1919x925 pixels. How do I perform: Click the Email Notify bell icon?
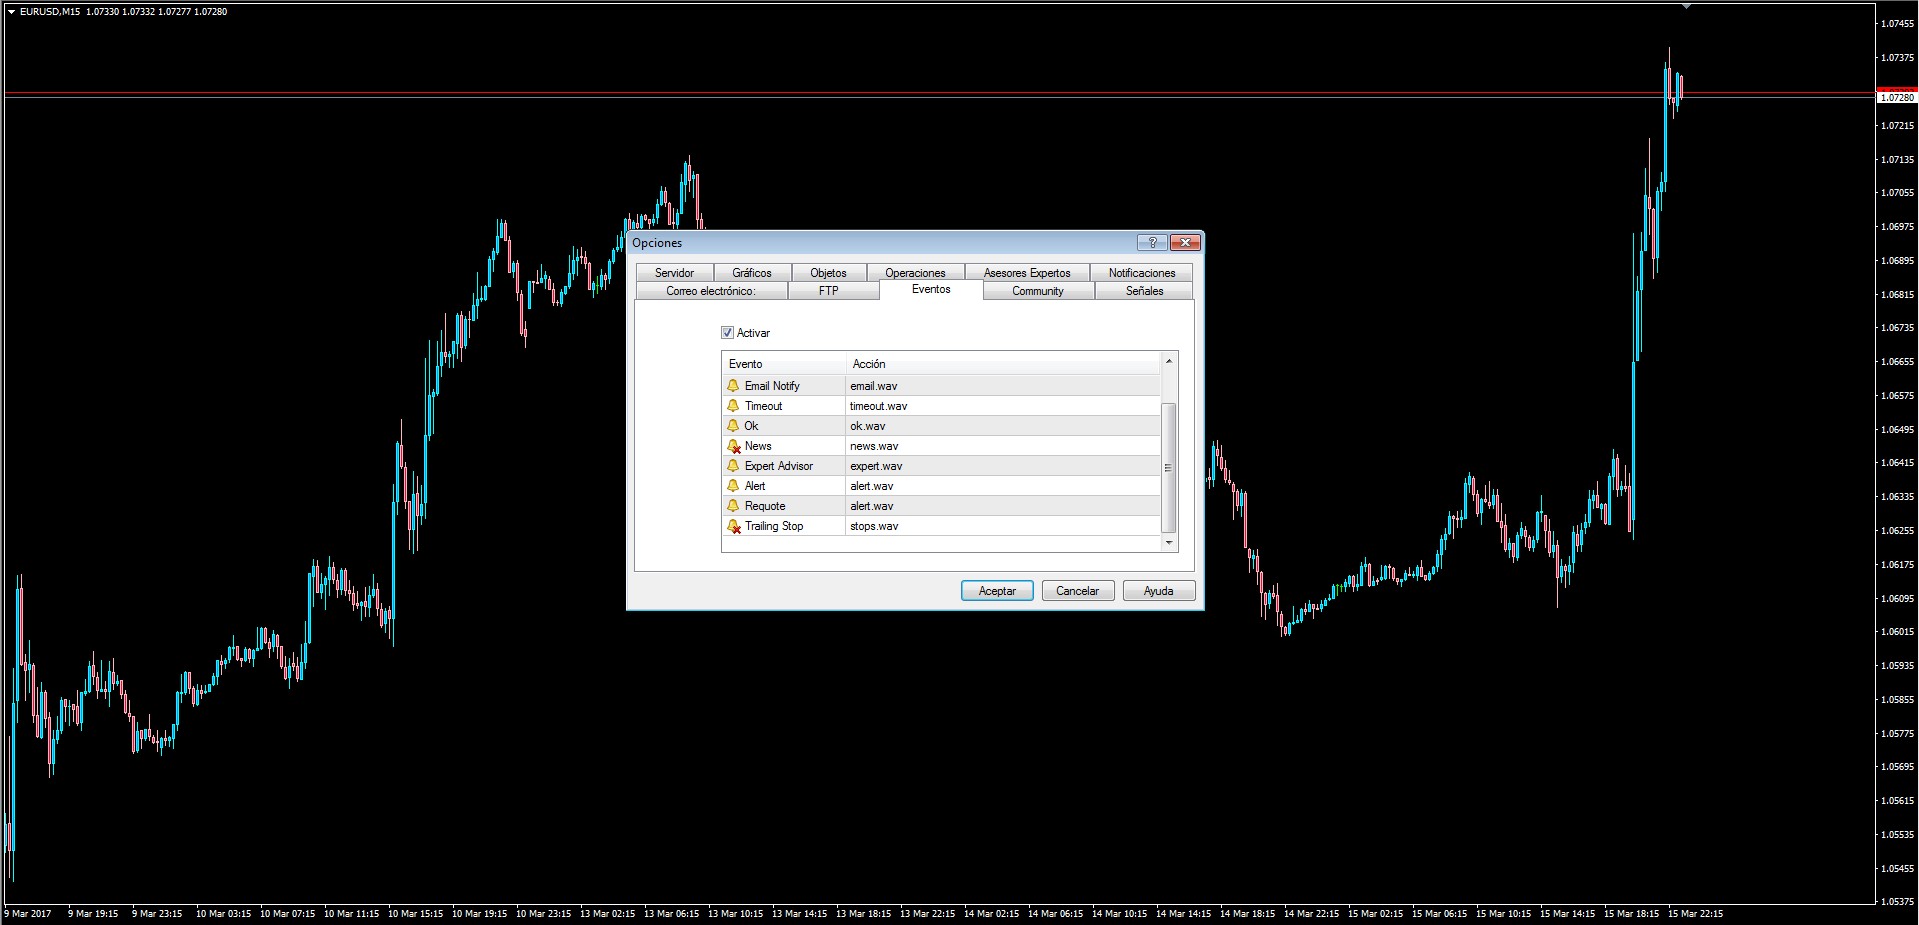733,386
